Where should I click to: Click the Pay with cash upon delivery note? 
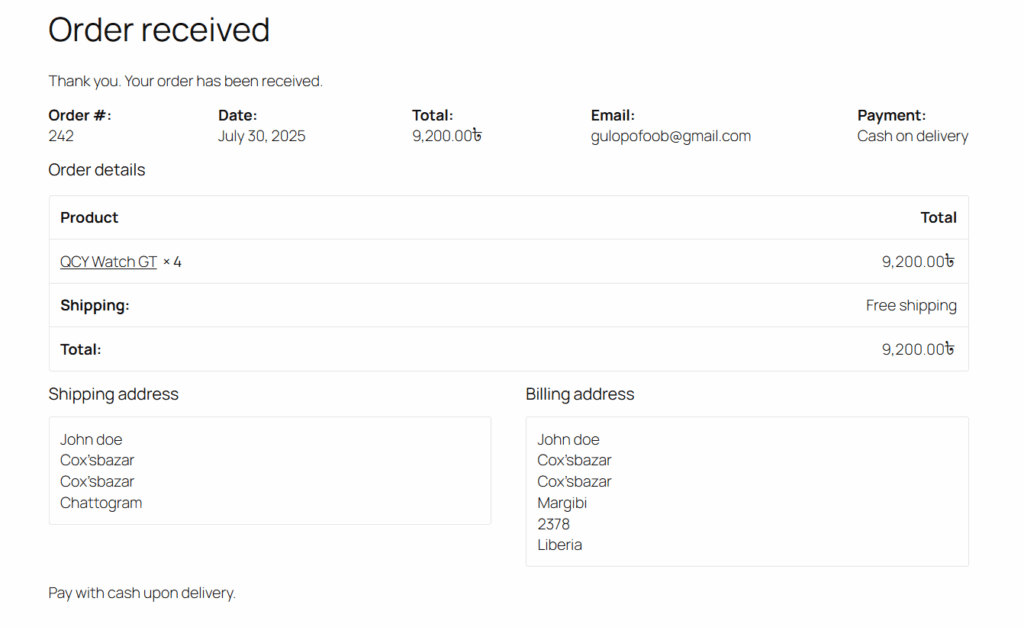coord(142,593)
